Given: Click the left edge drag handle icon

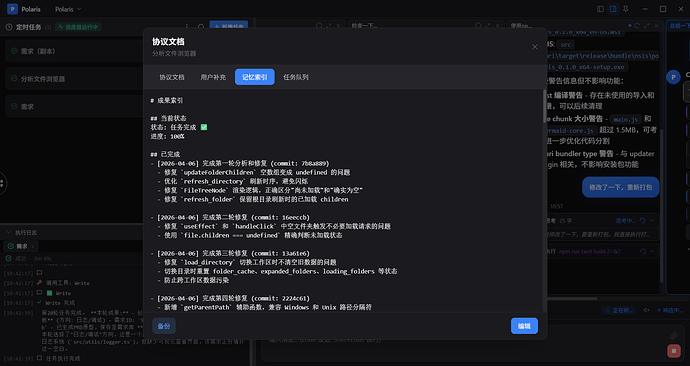Looking at the screenshot, I should [2, 183].
